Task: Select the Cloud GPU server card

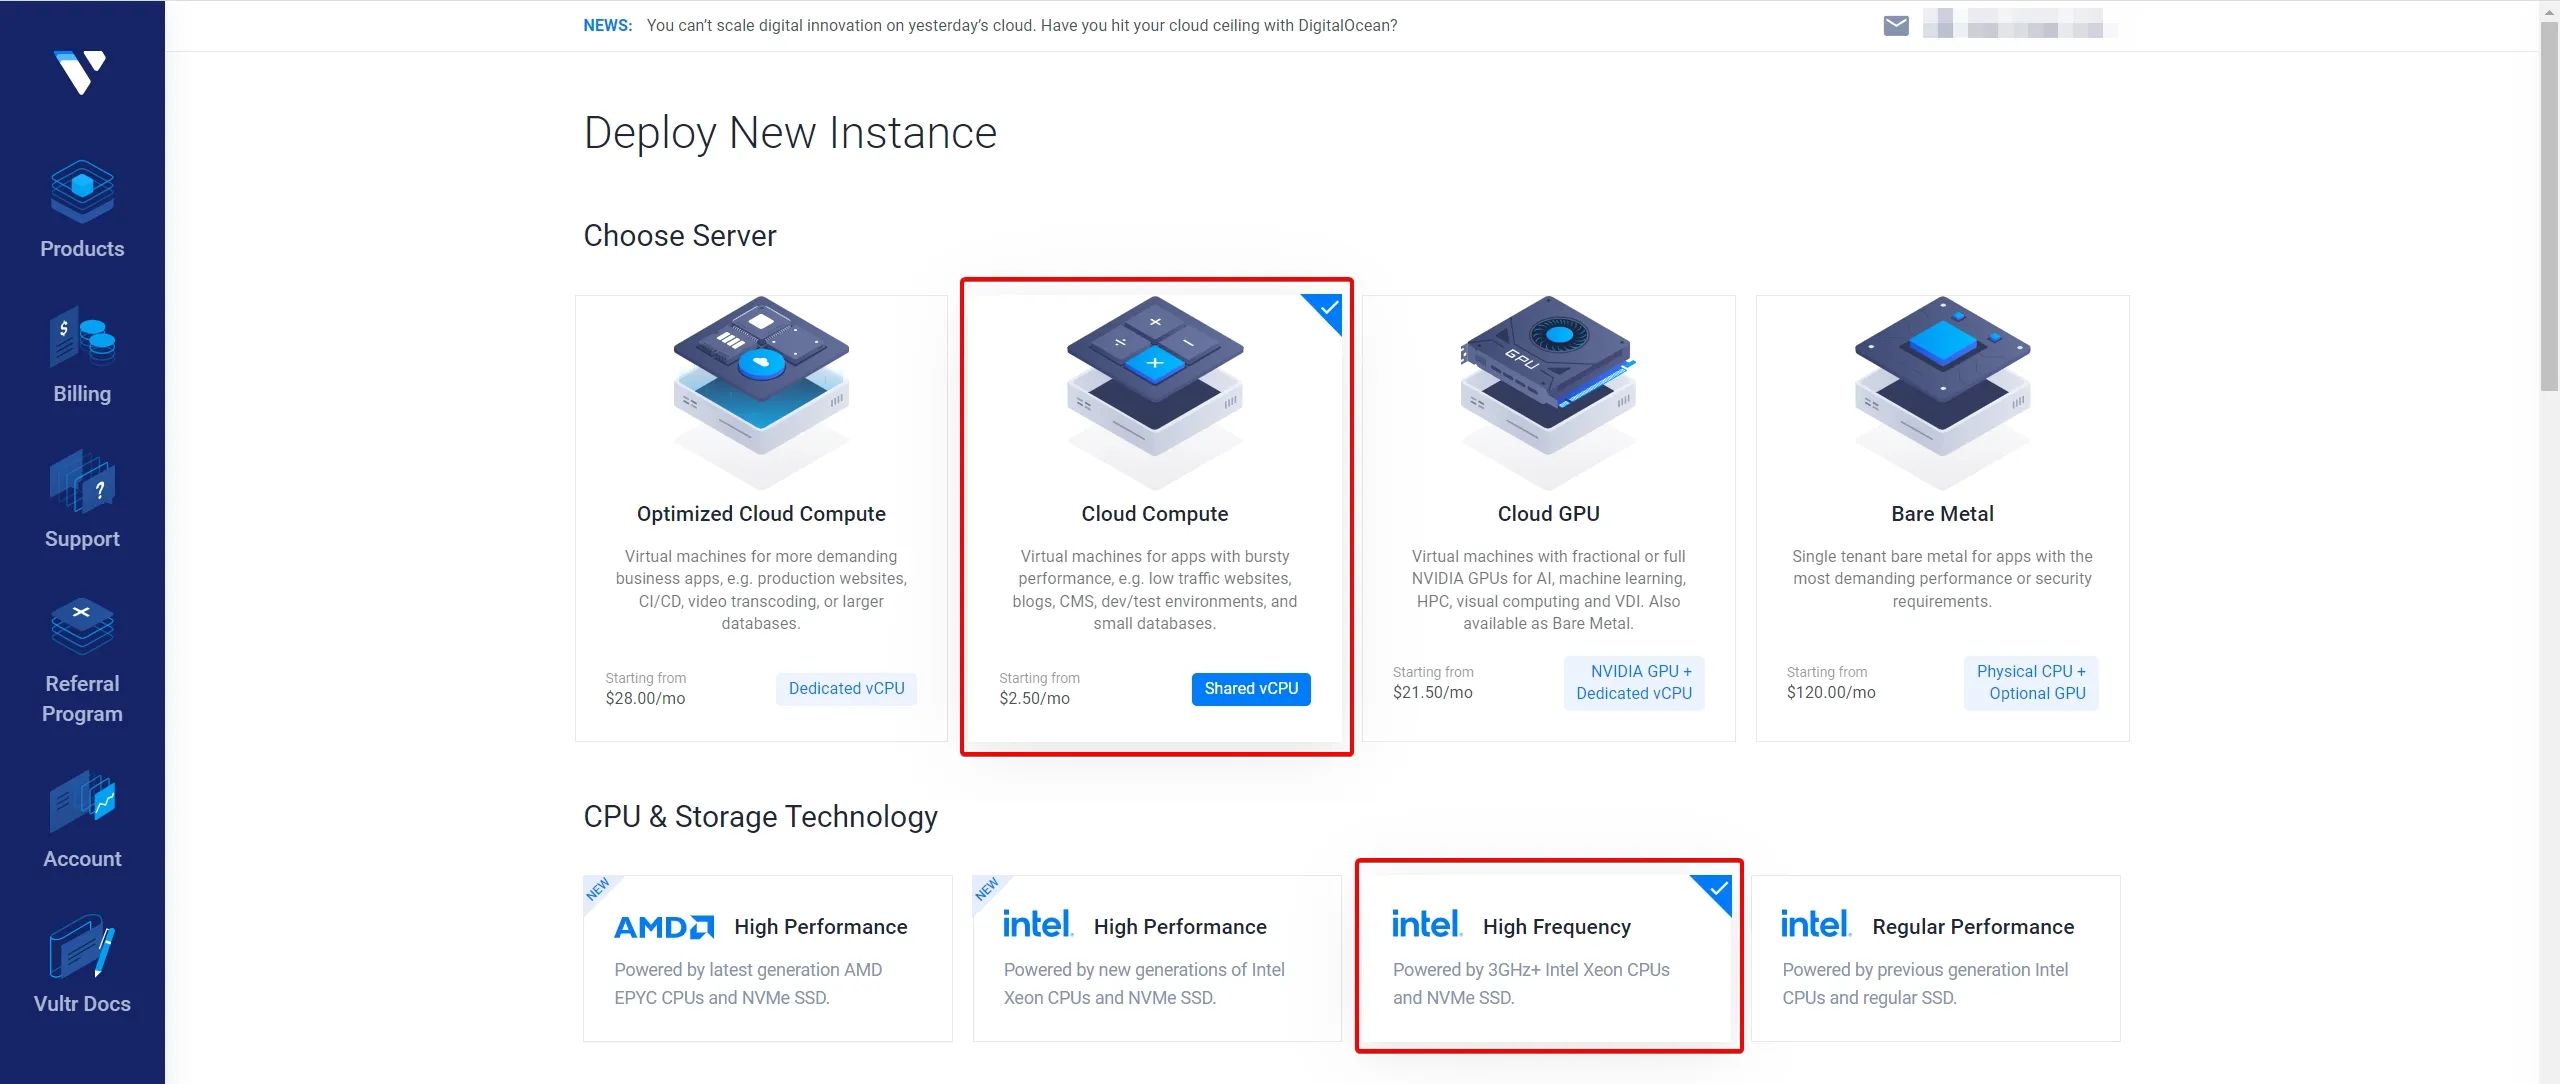Action: (1548, 517)
